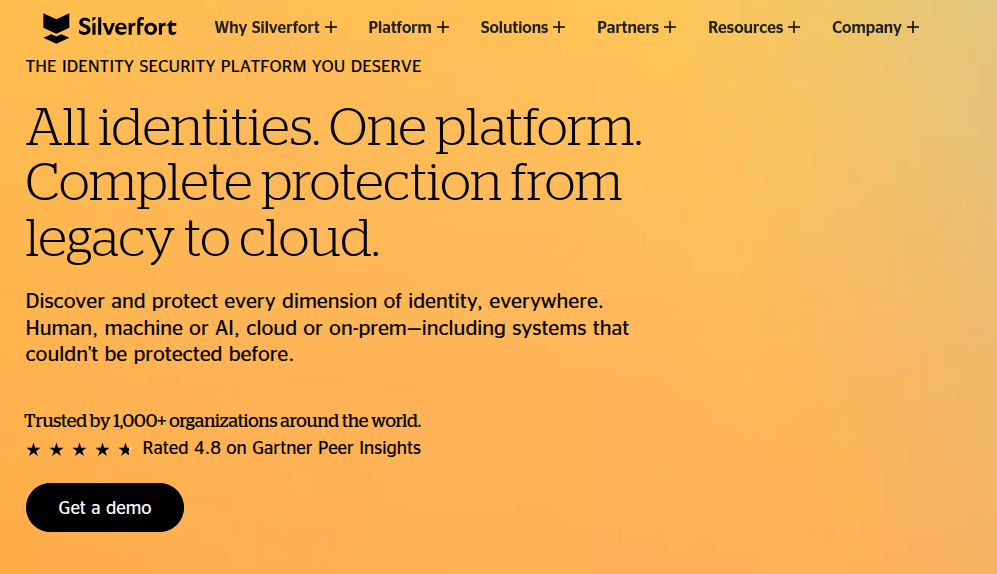The width and height of the screenshot is (997, 574).
Task: Expand the plus beside Company
Action: 913,27
